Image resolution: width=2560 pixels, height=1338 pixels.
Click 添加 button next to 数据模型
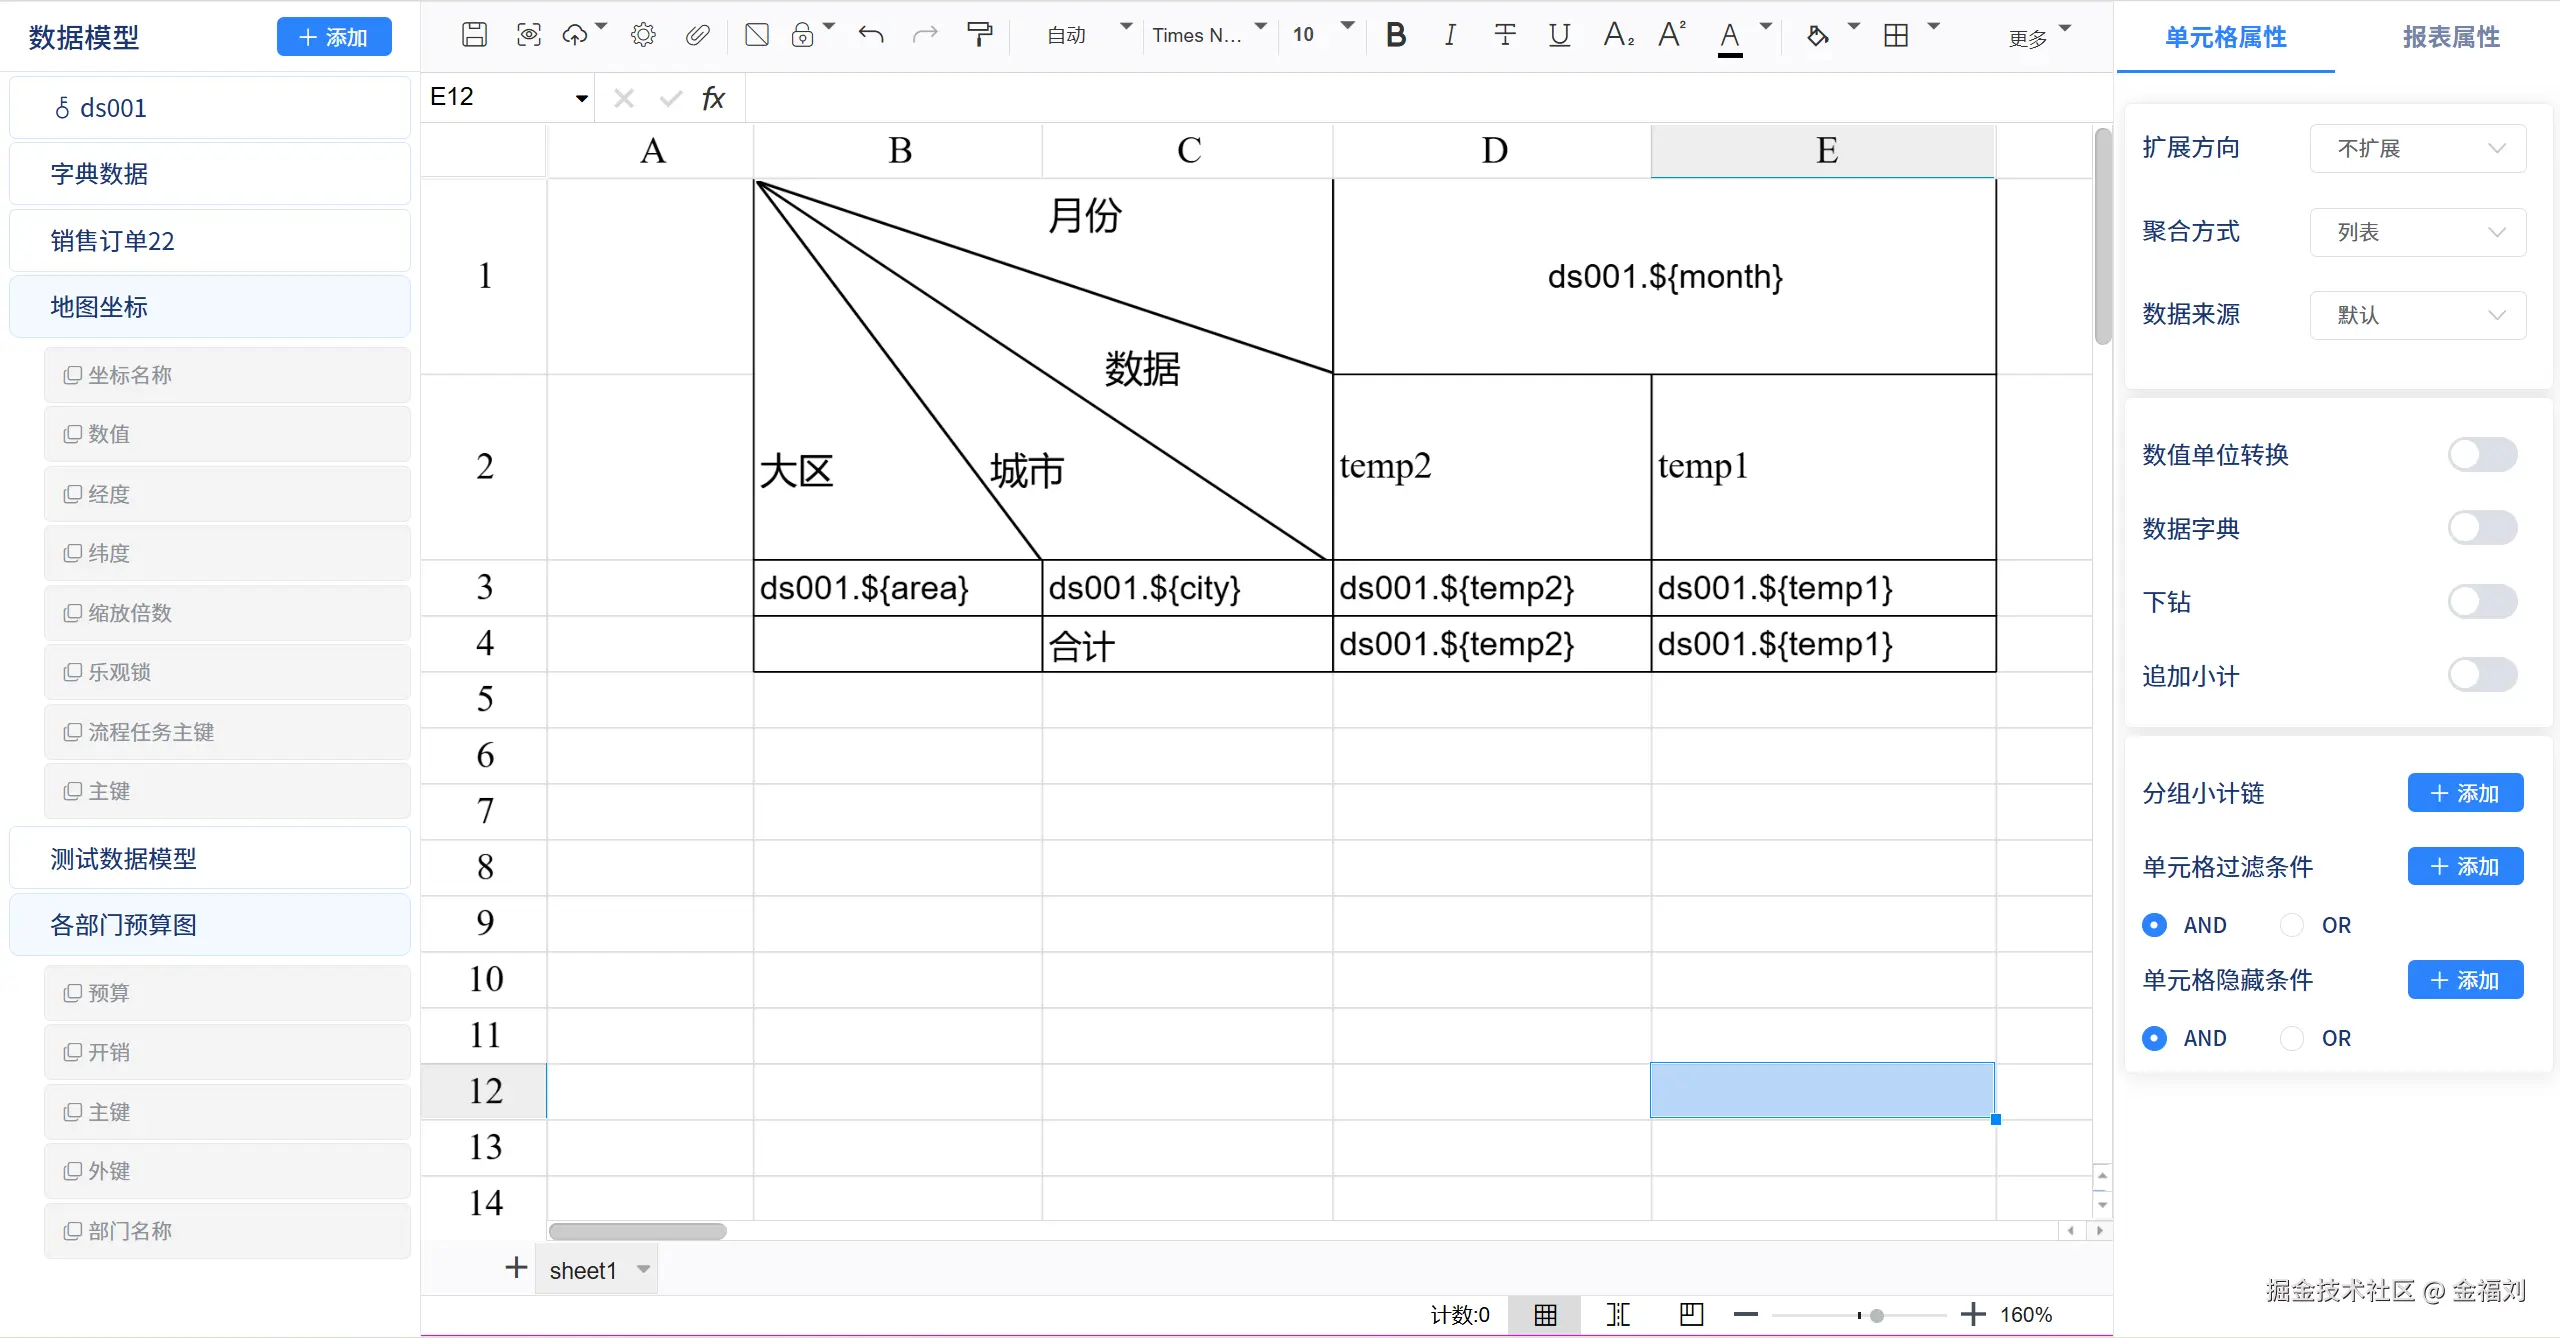coord(334,37)
